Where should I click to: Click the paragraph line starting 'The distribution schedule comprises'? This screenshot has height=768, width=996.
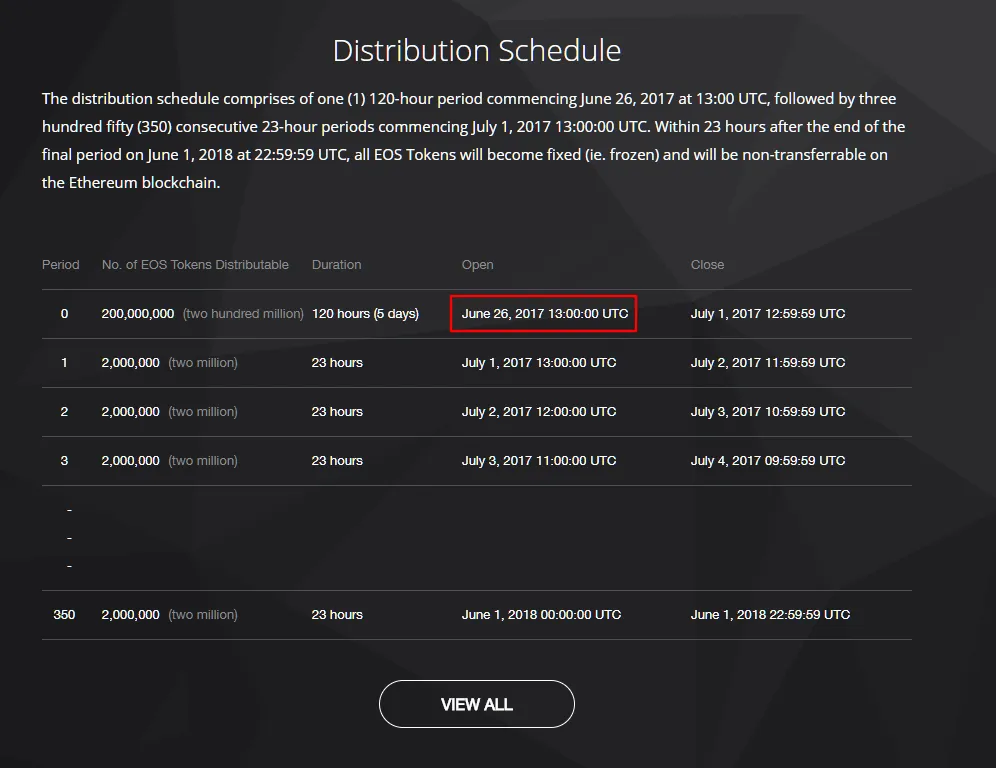click(x=469, y=99)
